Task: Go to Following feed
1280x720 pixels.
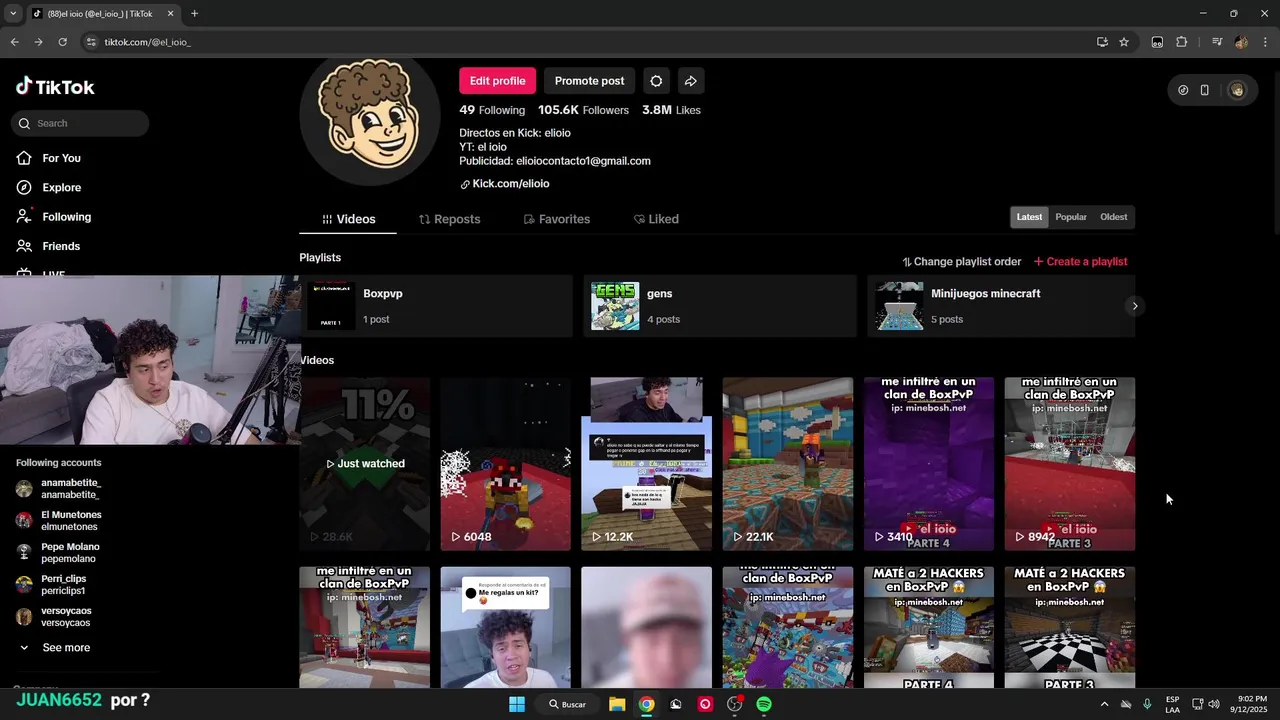Action: tap(66, 217)
